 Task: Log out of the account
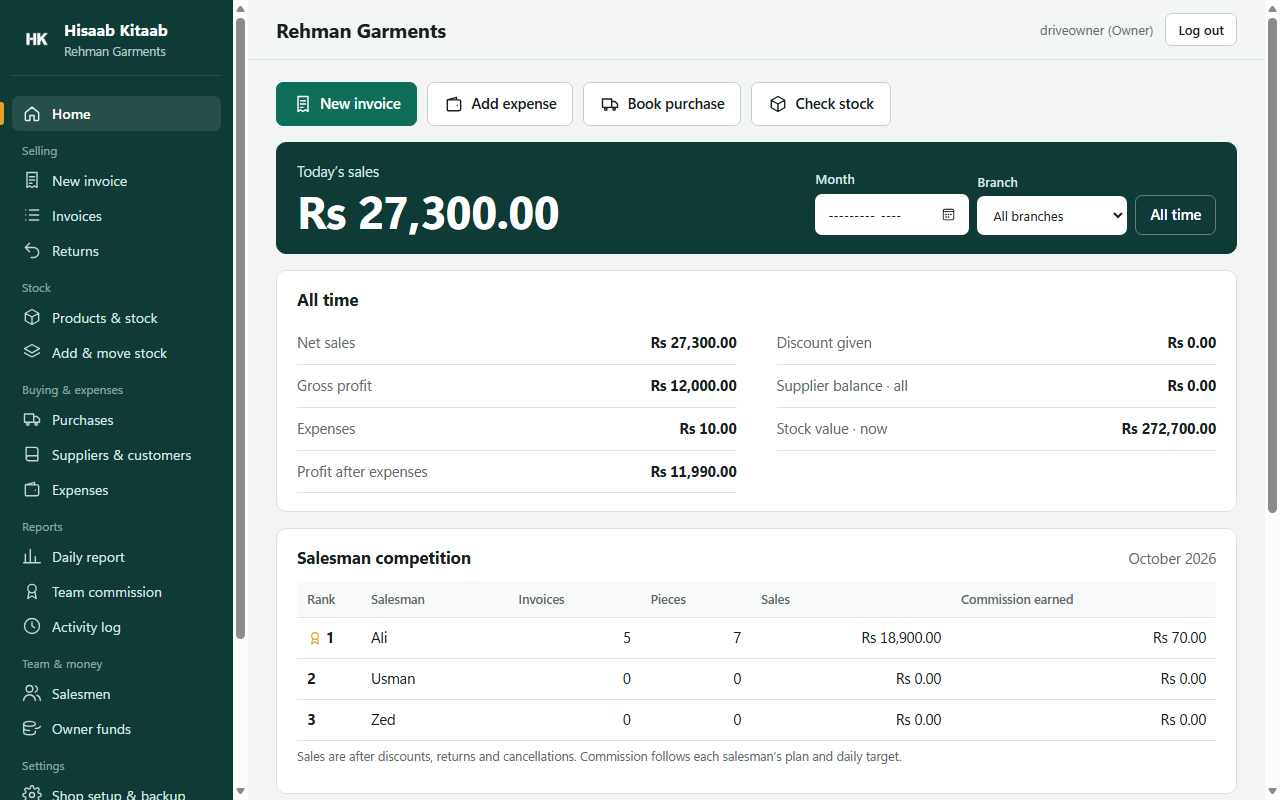(1201, 30)
